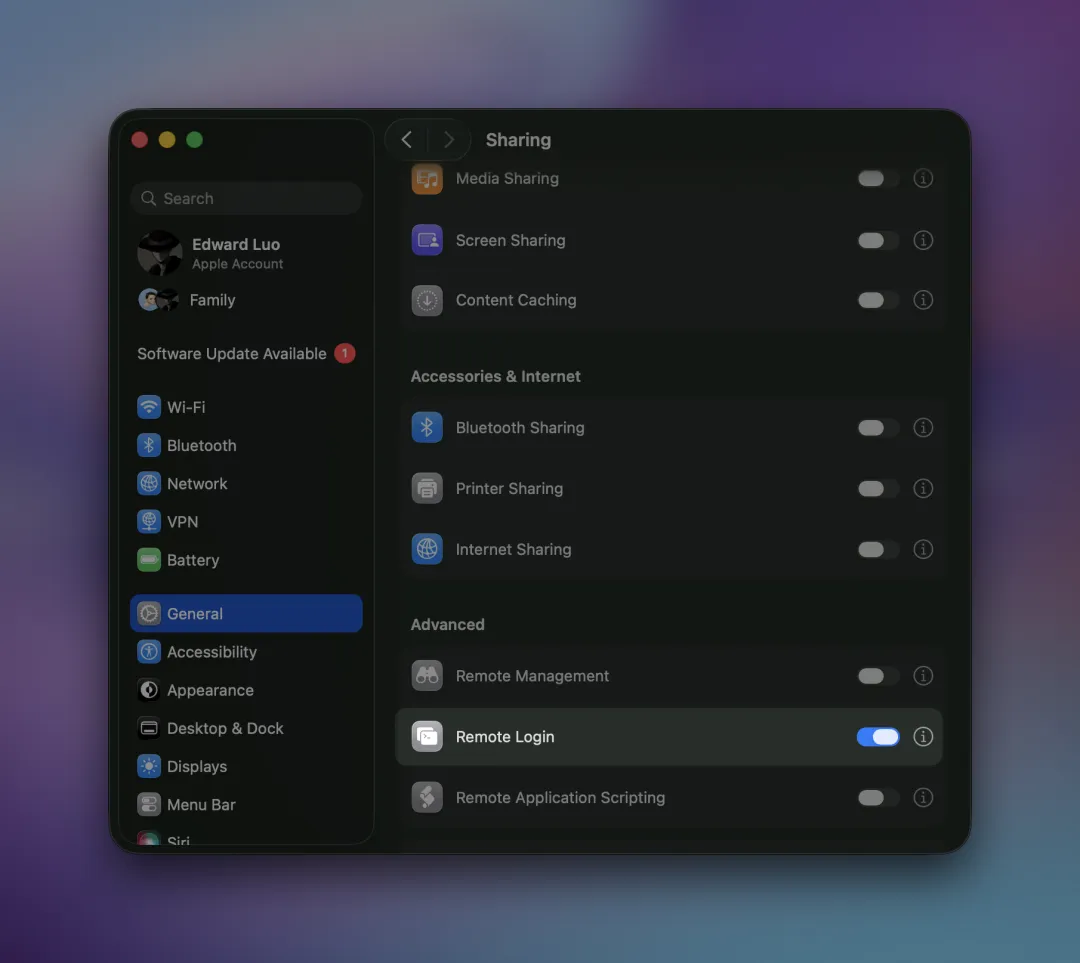
Task: Enable Media Sharing toggle
Action: tap(878, 178)
